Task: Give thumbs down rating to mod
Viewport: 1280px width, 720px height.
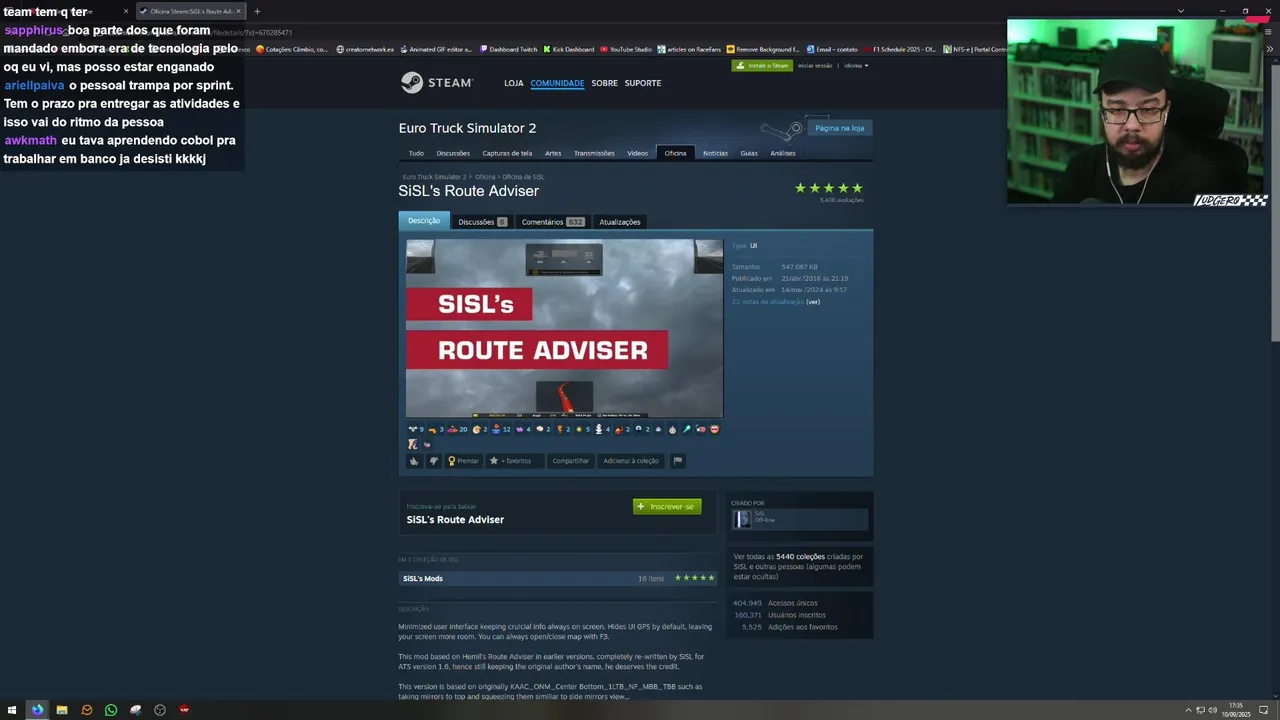Action: coord(433,461)
